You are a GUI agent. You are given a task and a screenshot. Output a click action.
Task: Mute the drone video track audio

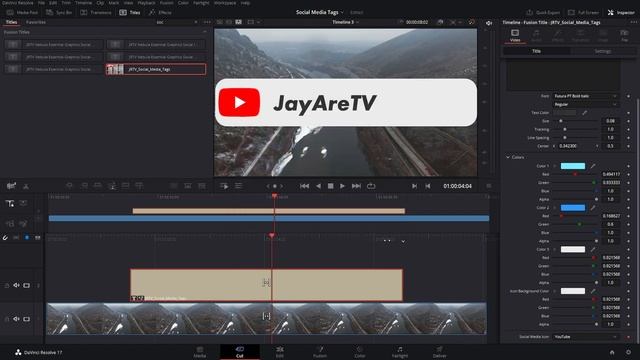click(x=16, y=319)
